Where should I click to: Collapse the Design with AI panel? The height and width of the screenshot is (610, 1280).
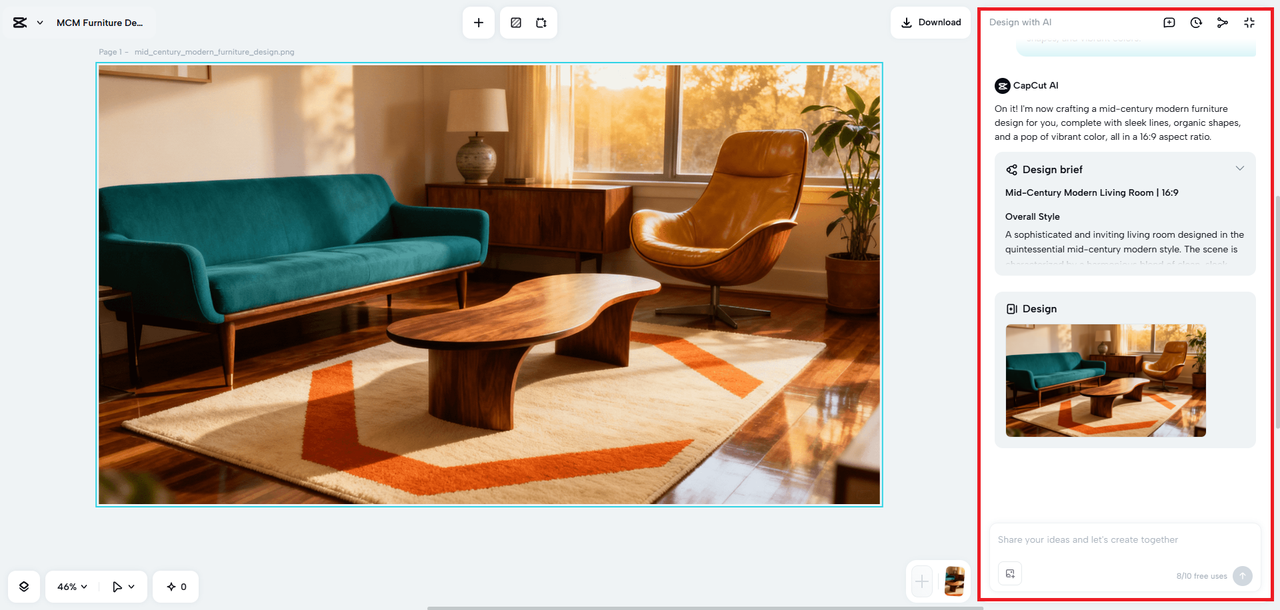coord(1249,22)
